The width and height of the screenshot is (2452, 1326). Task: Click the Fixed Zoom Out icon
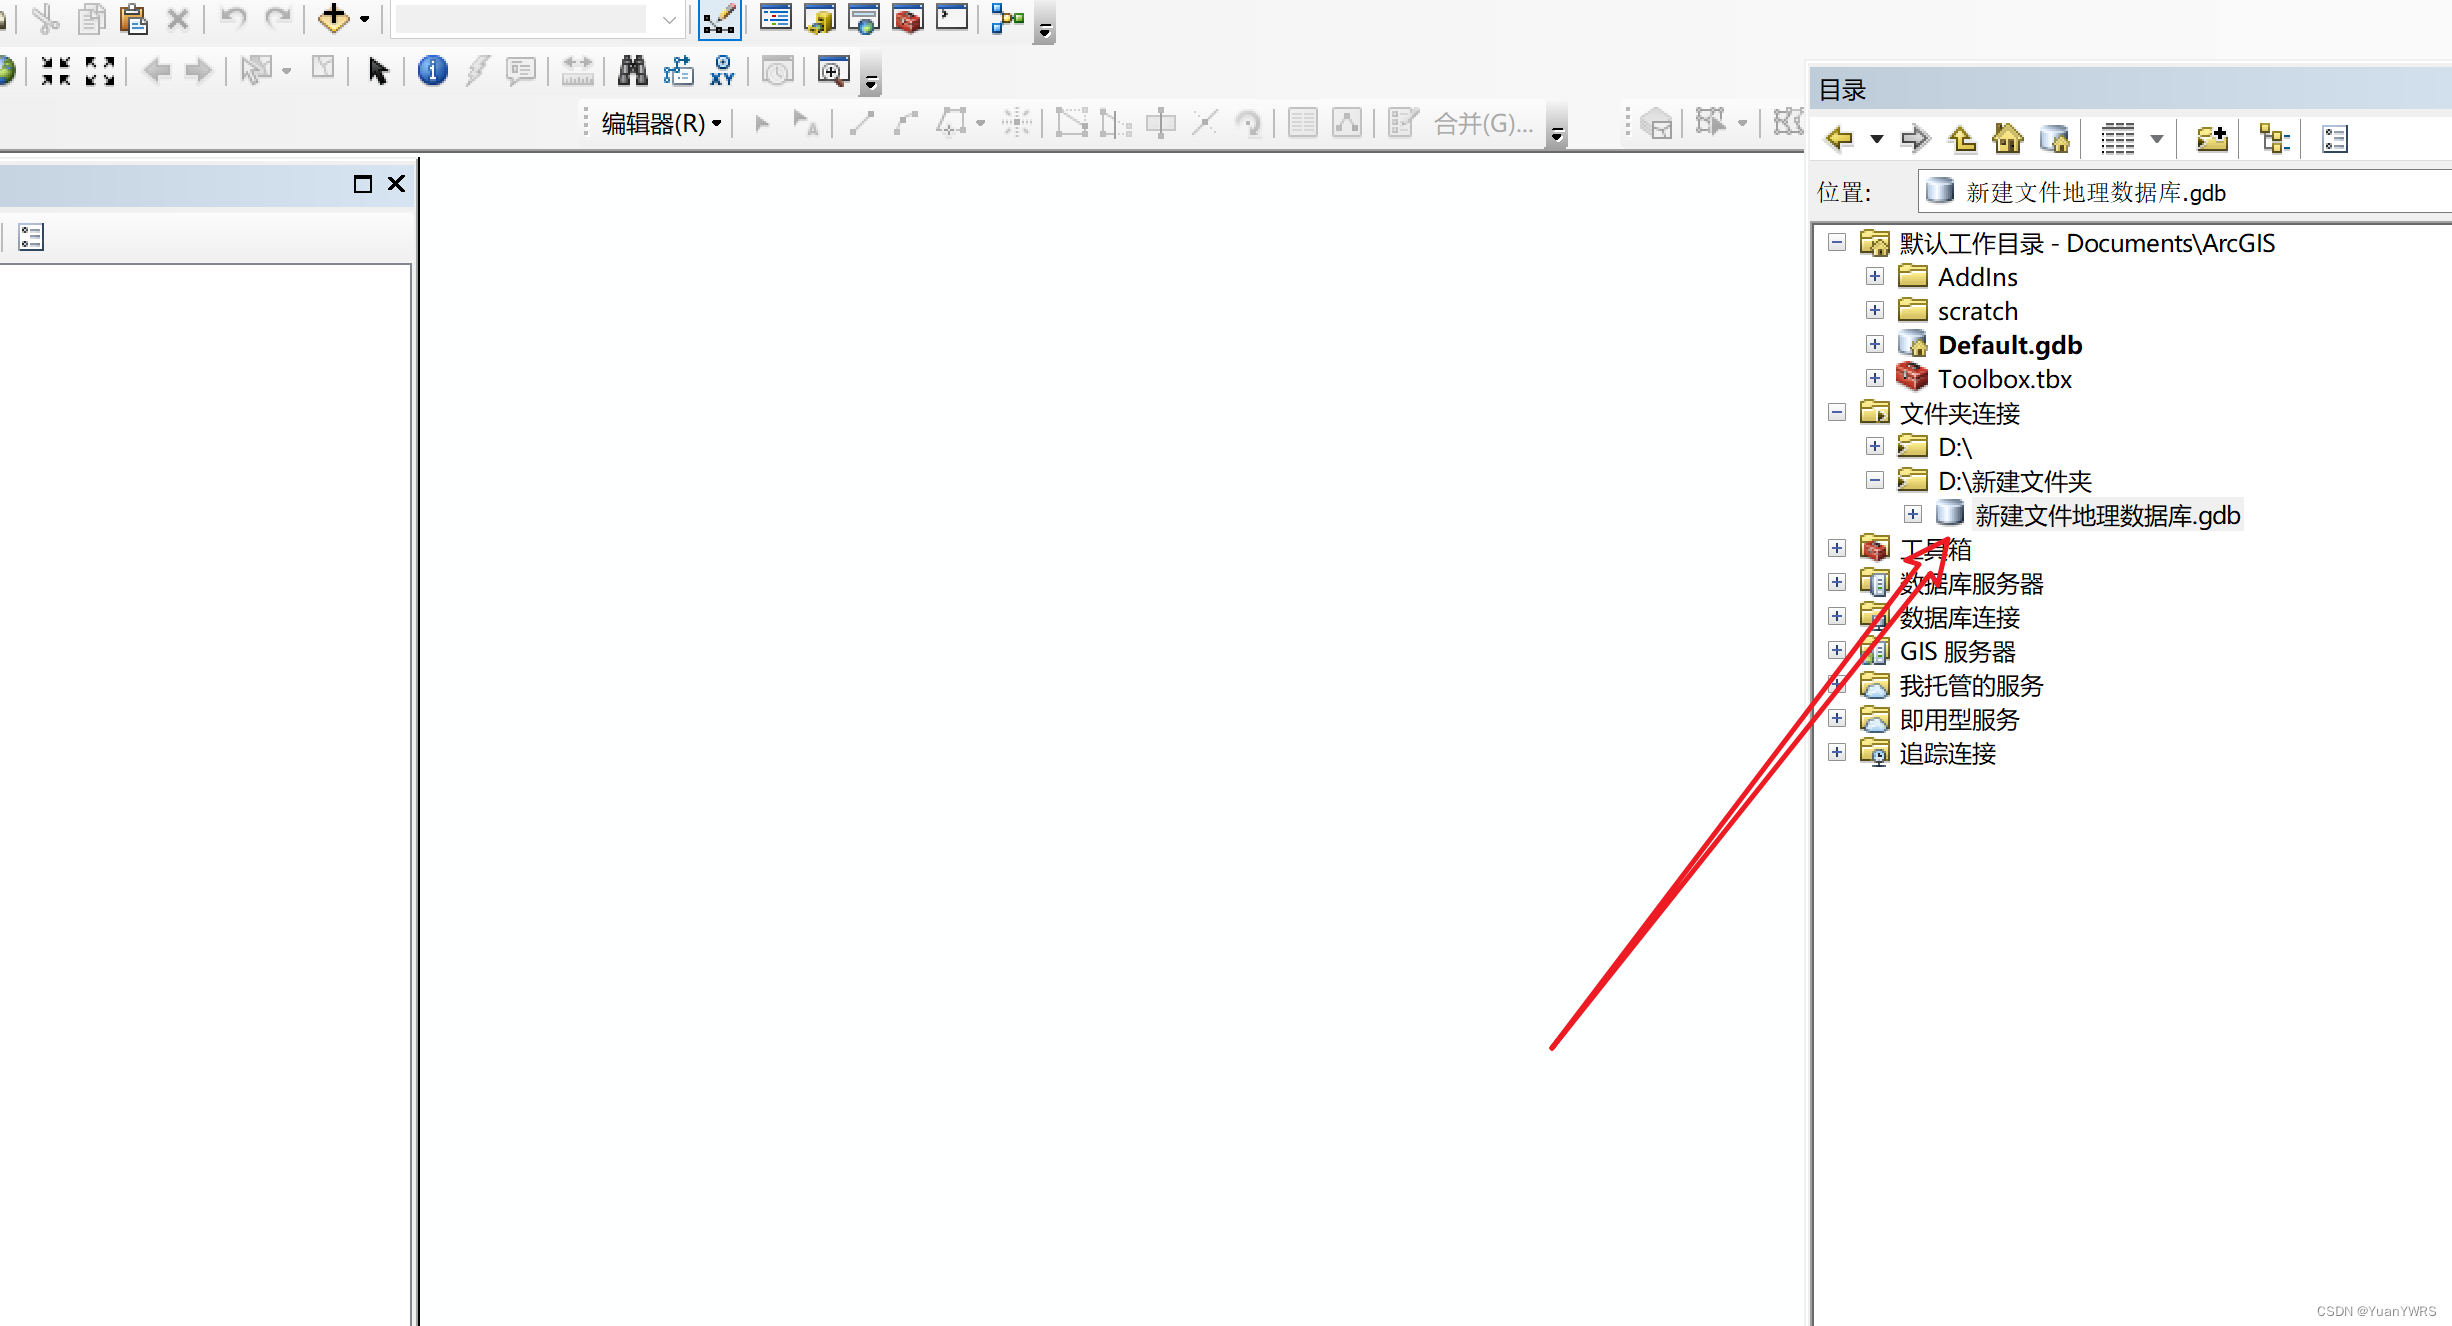(x=100, y=71)
